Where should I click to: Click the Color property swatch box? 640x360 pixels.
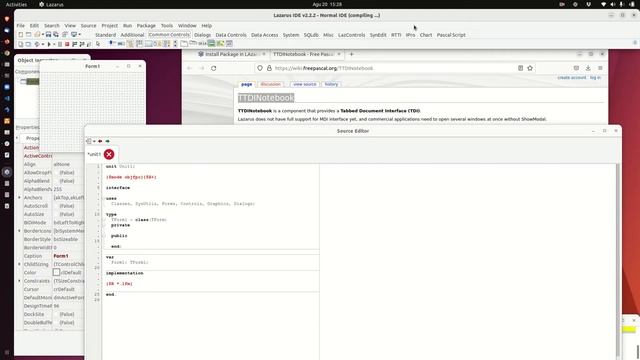pos(56,272)
